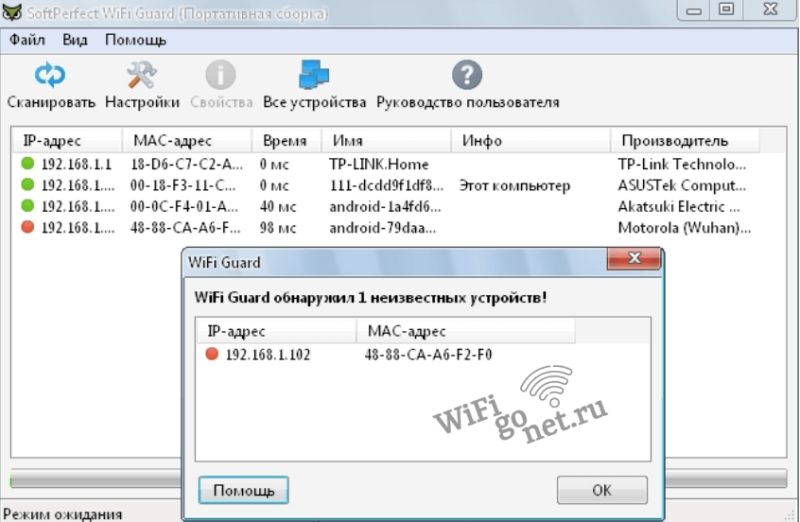
Task: Click Этот компьютер info cell
Action: pos(514,186)
